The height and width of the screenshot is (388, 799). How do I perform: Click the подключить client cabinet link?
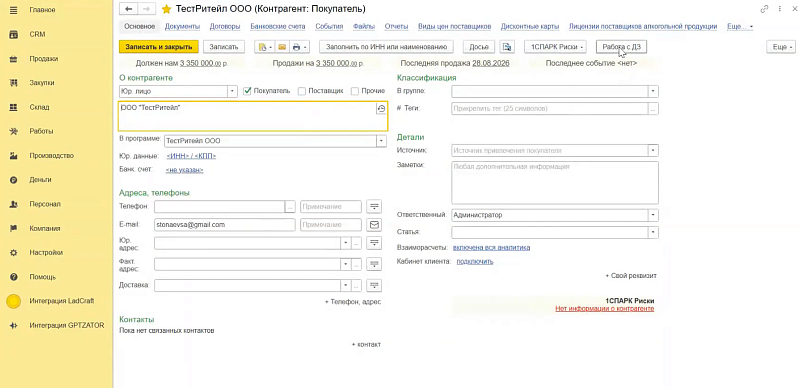click(x=475, y=262)
